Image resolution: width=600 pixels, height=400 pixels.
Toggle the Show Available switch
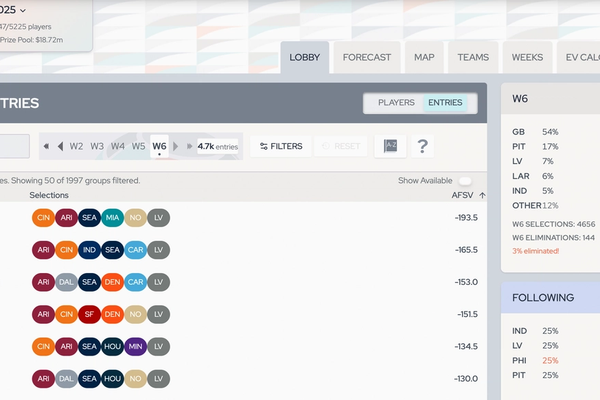click(x=465, y=181)
